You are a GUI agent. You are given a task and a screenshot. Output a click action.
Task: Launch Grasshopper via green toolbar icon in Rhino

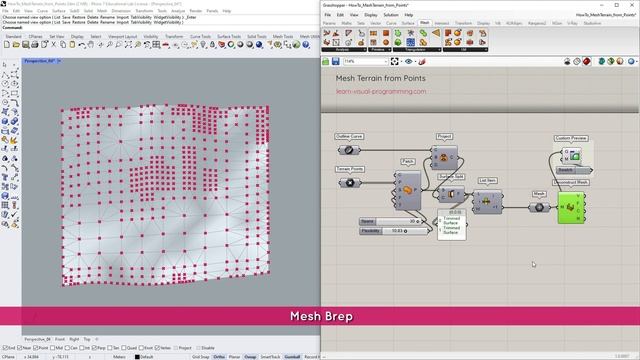coord(296,45)
